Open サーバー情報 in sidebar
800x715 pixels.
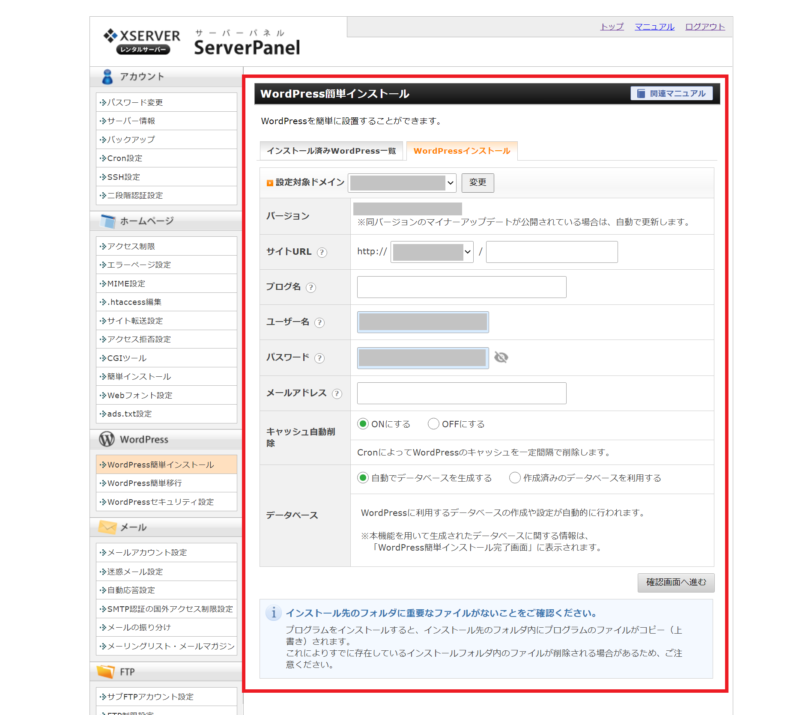[166, 121]
